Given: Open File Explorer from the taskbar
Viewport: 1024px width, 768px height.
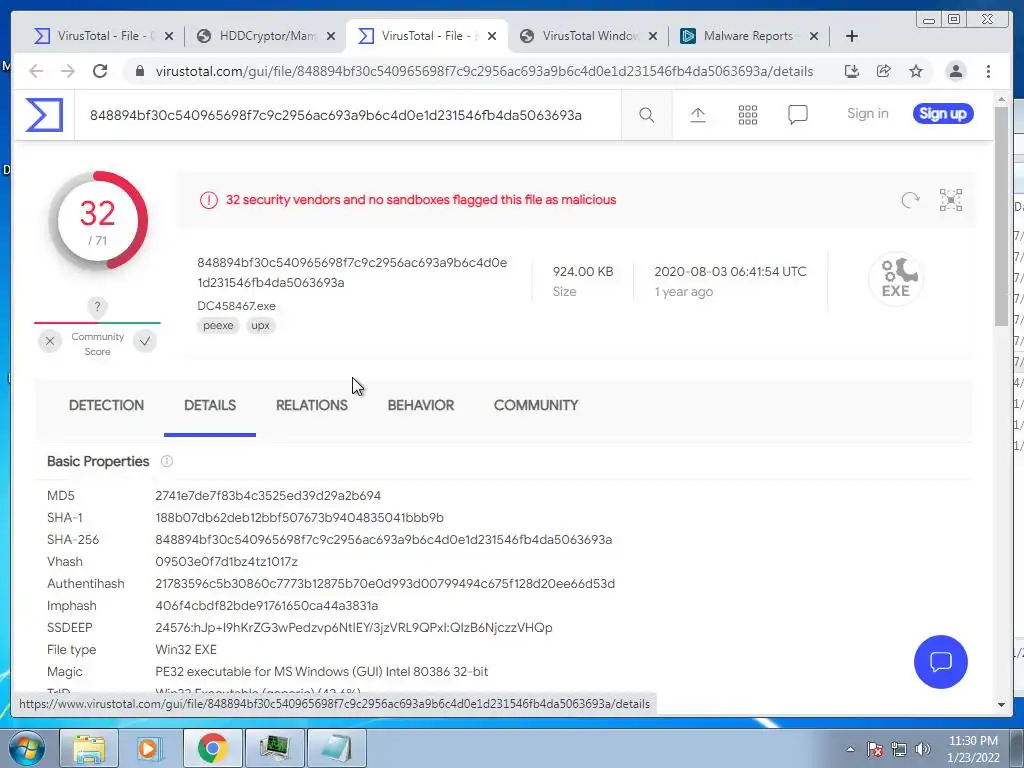Looking at the screenshot, I should pyautogui.click(x=89, y=748).
